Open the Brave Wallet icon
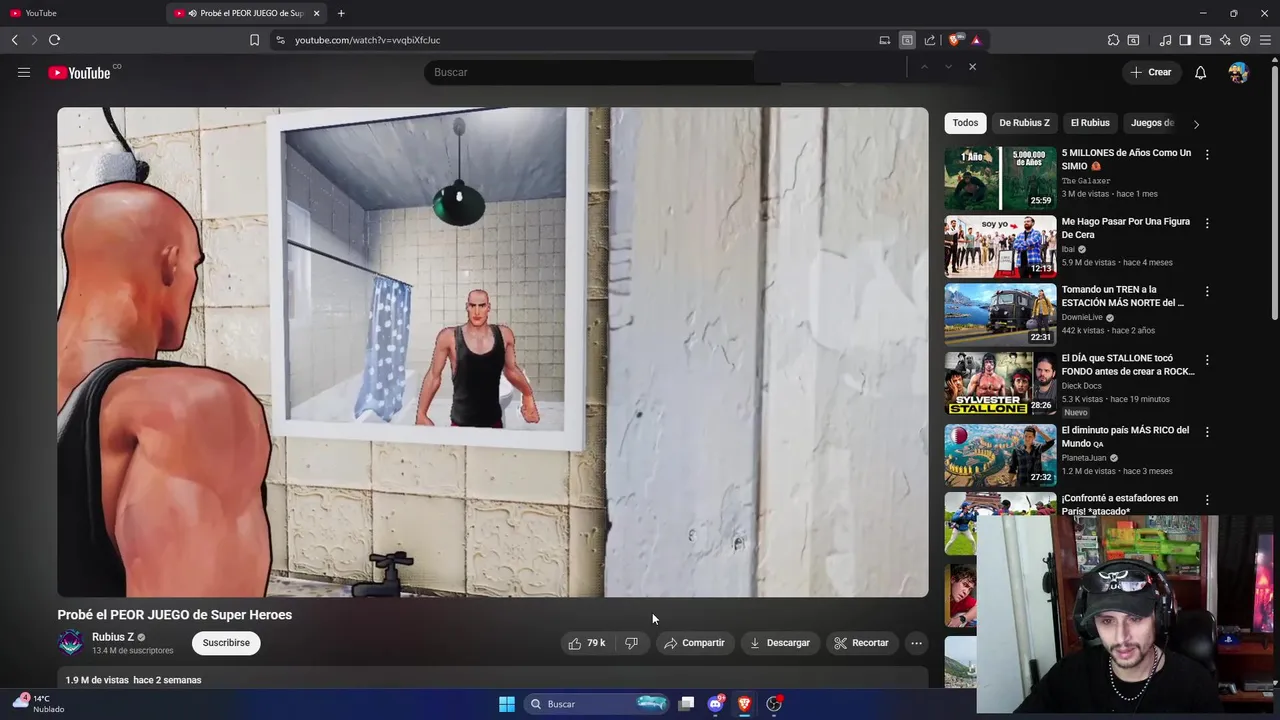Image resolution: width=1280 pixels, height=720 pixels. tap(1205, 40)
